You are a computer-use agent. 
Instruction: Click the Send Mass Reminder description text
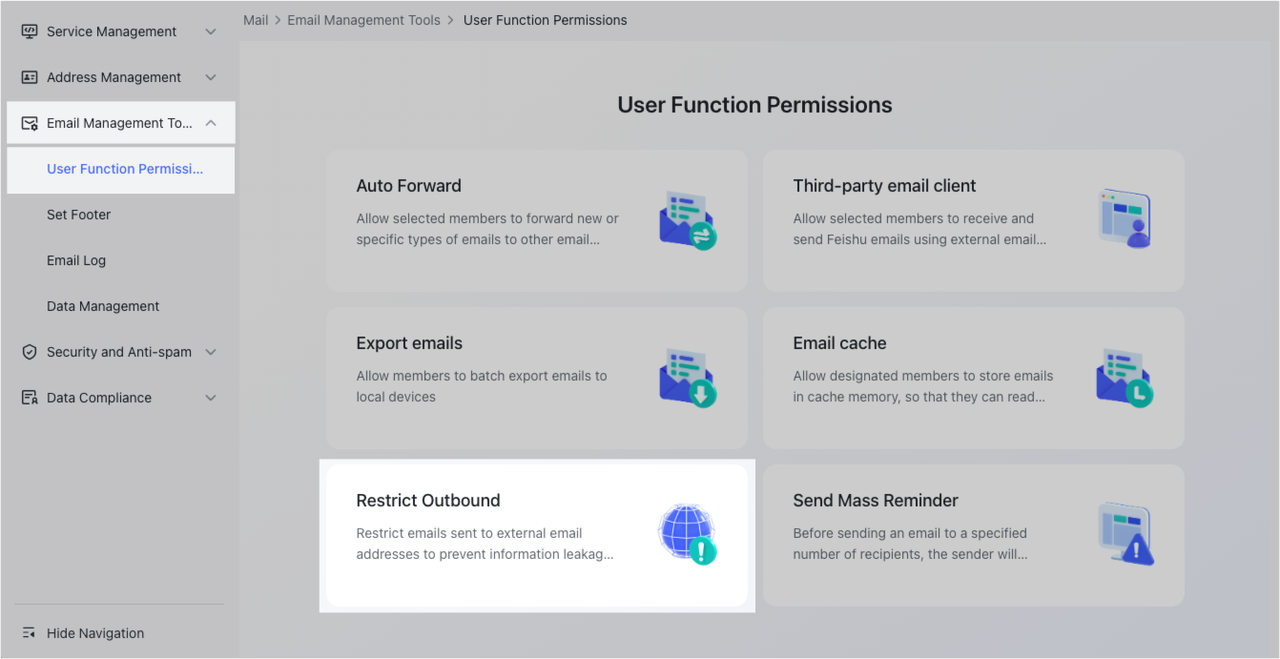coord(910,544)
